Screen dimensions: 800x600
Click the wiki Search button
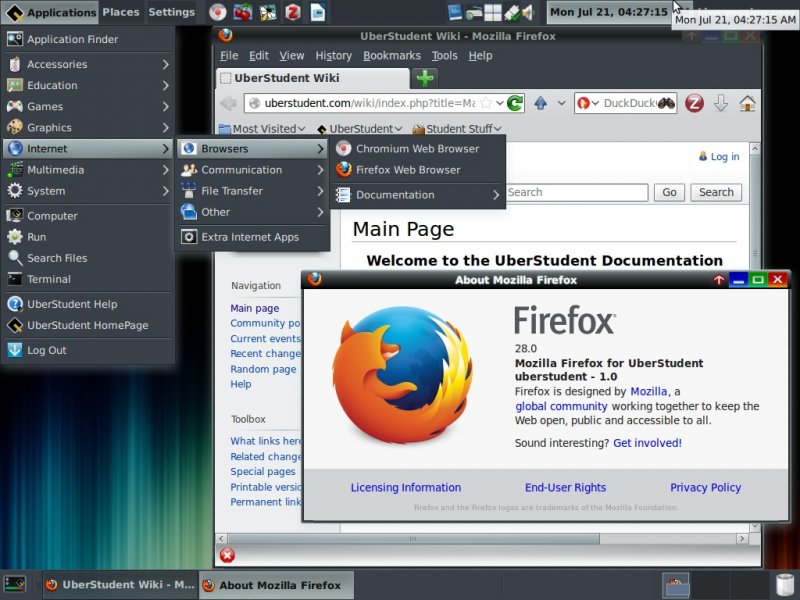click(x=716, y=192)
